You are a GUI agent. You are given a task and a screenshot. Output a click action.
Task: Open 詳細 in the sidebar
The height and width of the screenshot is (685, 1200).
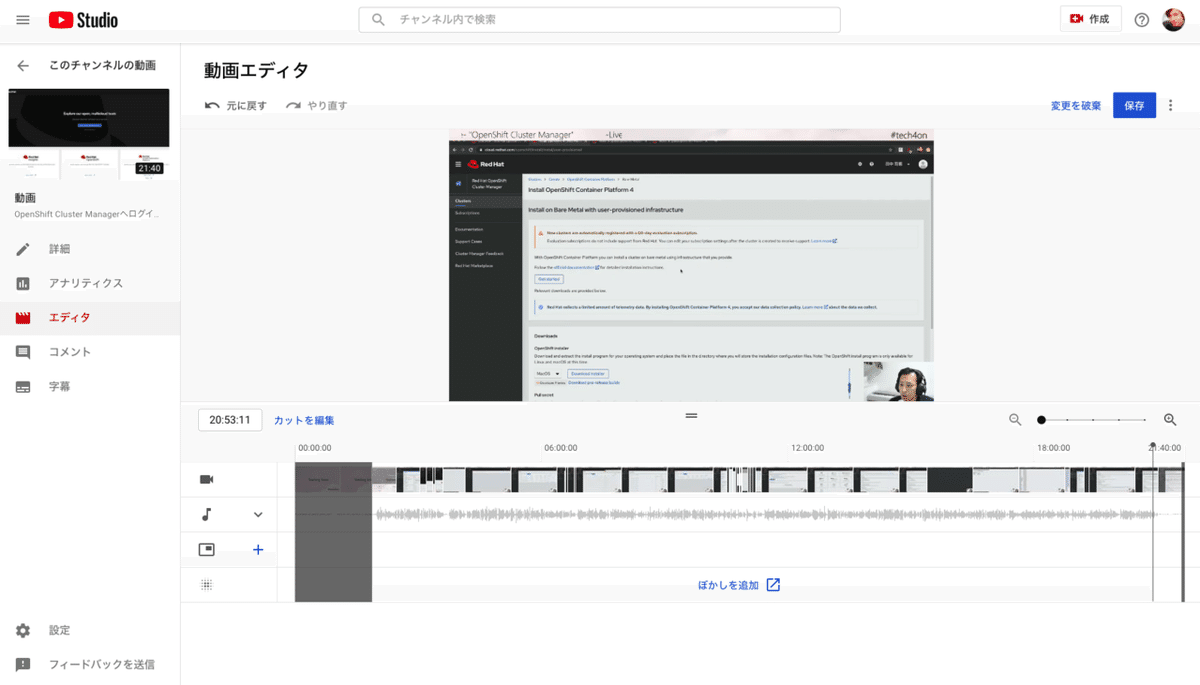(90, 249)
